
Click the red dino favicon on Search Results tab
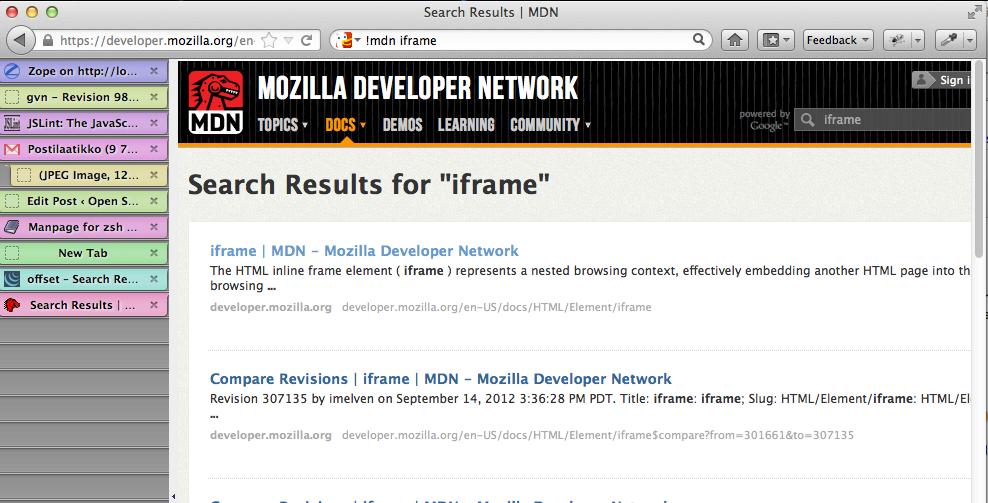coord(12,305)
